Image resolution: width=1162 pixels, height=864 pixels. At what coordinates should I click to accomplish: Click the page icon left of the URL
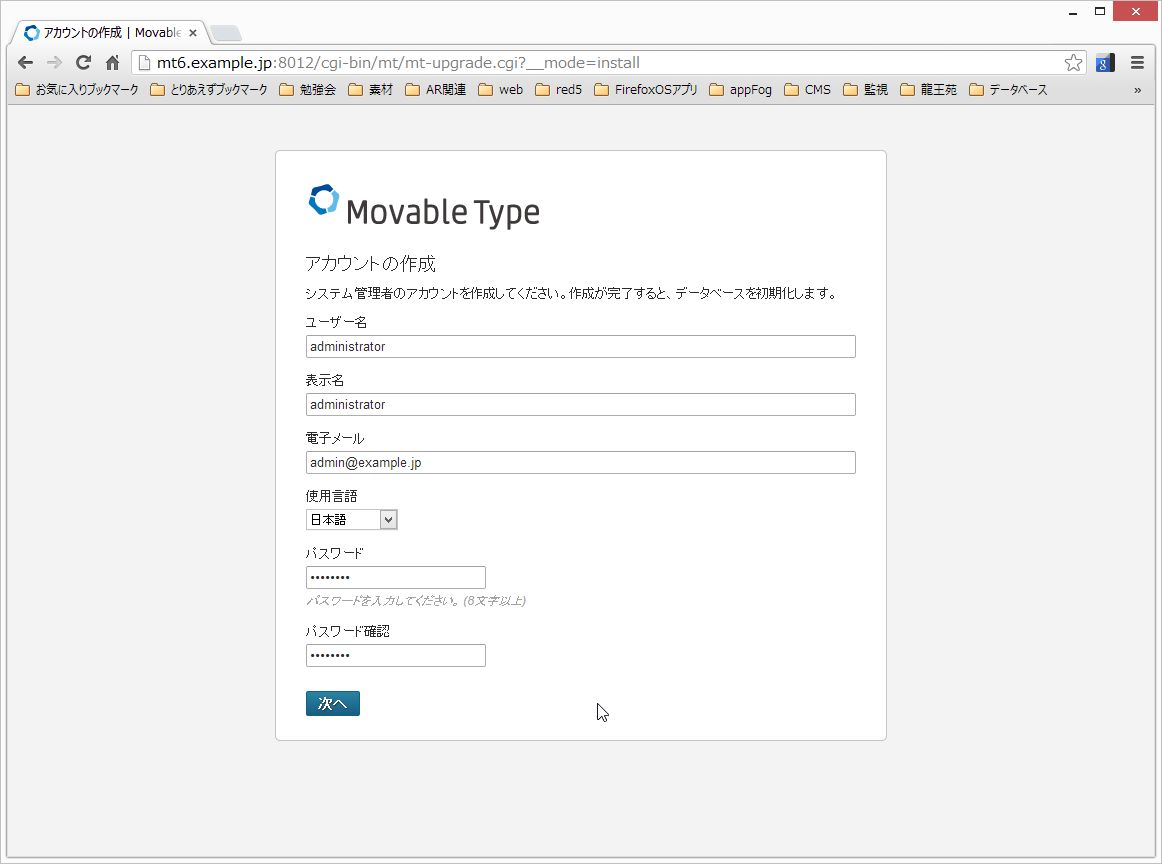145,63
